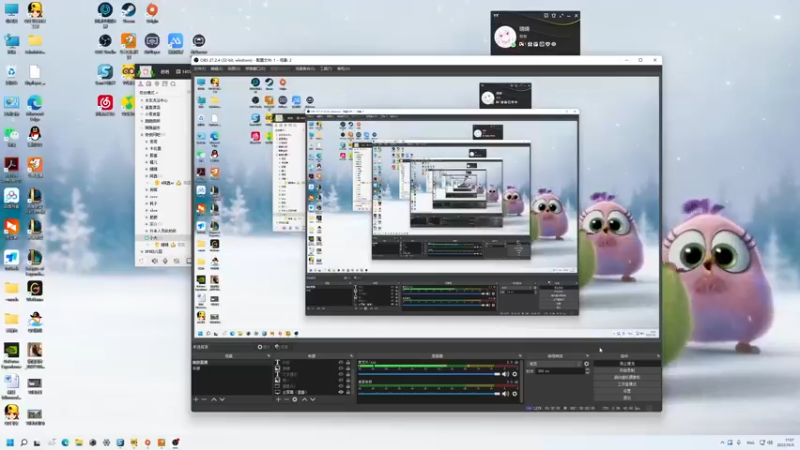This screenshot has width=800, height=450.
Task: Click Studio Mode button in Controls dock
Action: pos(627,384)
